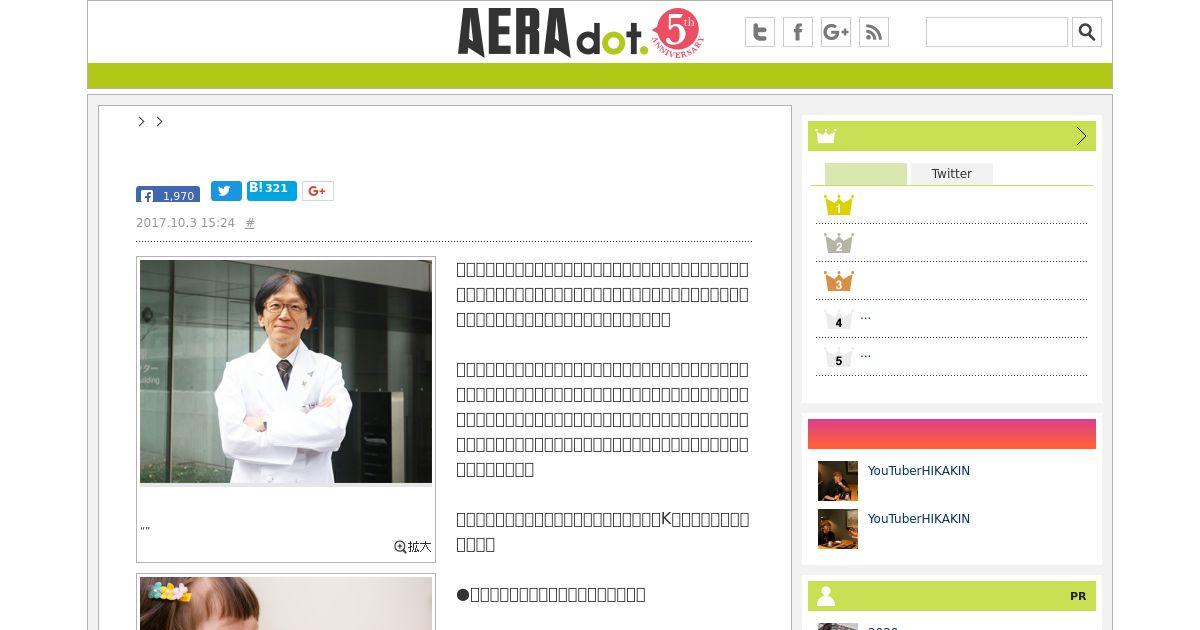Click the PR label in sidebar header
1200x630 pixels.
tap(1078, 596)
